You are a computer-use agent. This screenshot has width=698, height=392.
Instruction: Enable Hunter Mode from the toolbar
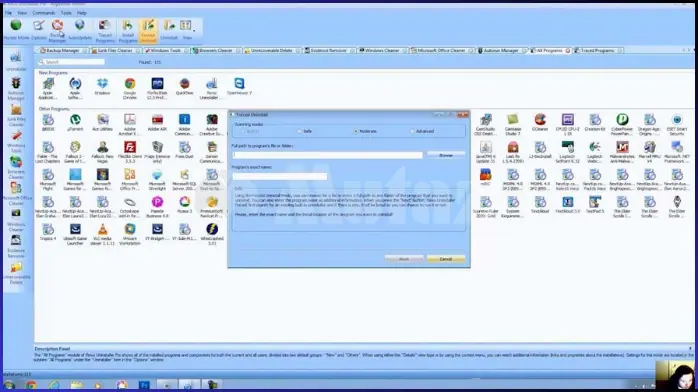(x=16, y=30)
